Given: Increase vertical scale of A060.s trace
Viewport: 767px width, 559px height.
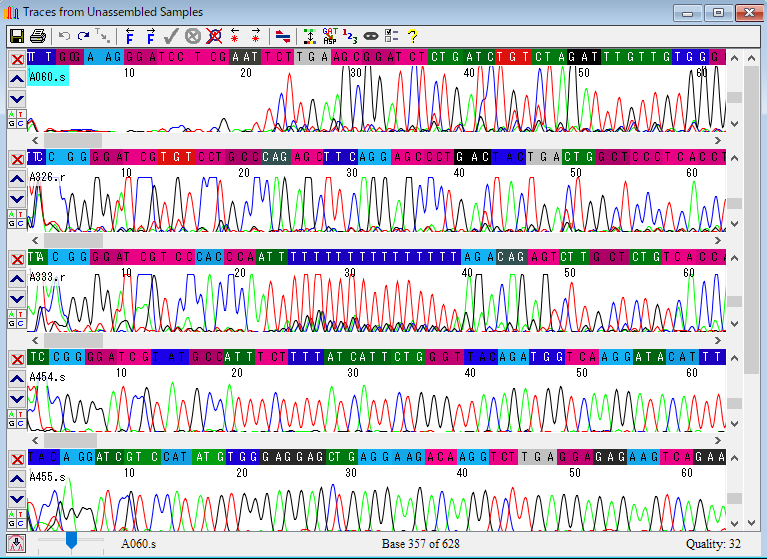Looking at the screenshot, I should pyautogui.click(x=734, y=58).
